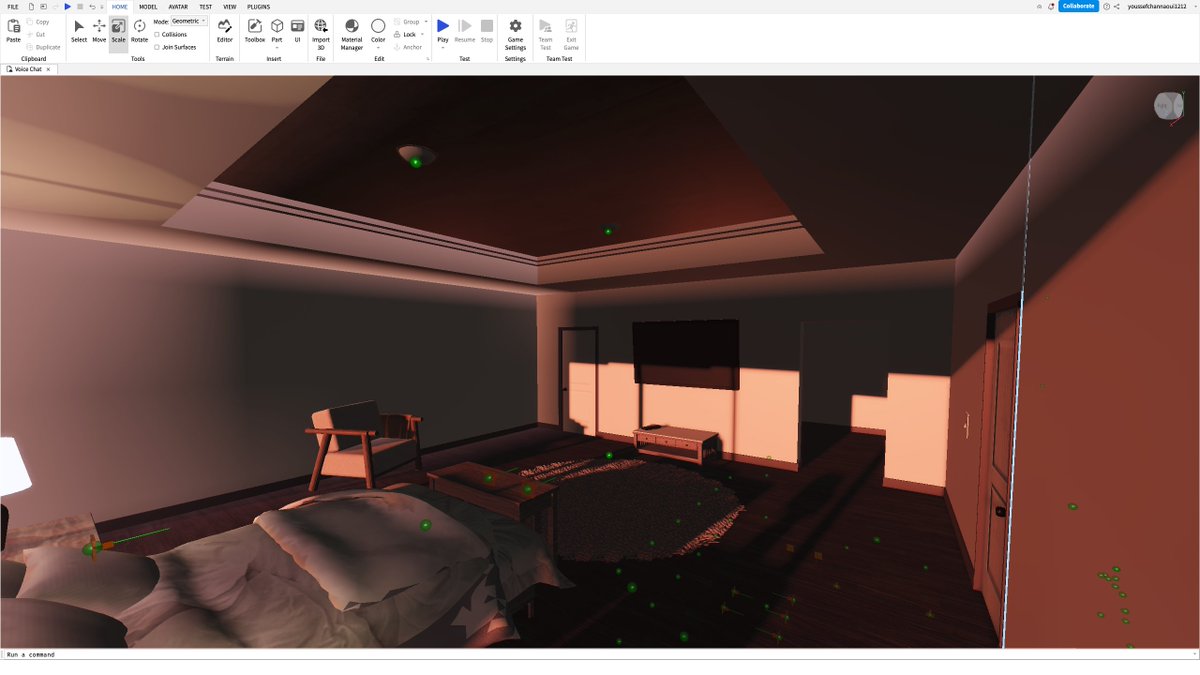
Task: Click the share icon near Collaborate
Action: click(x=1116, y=6)
